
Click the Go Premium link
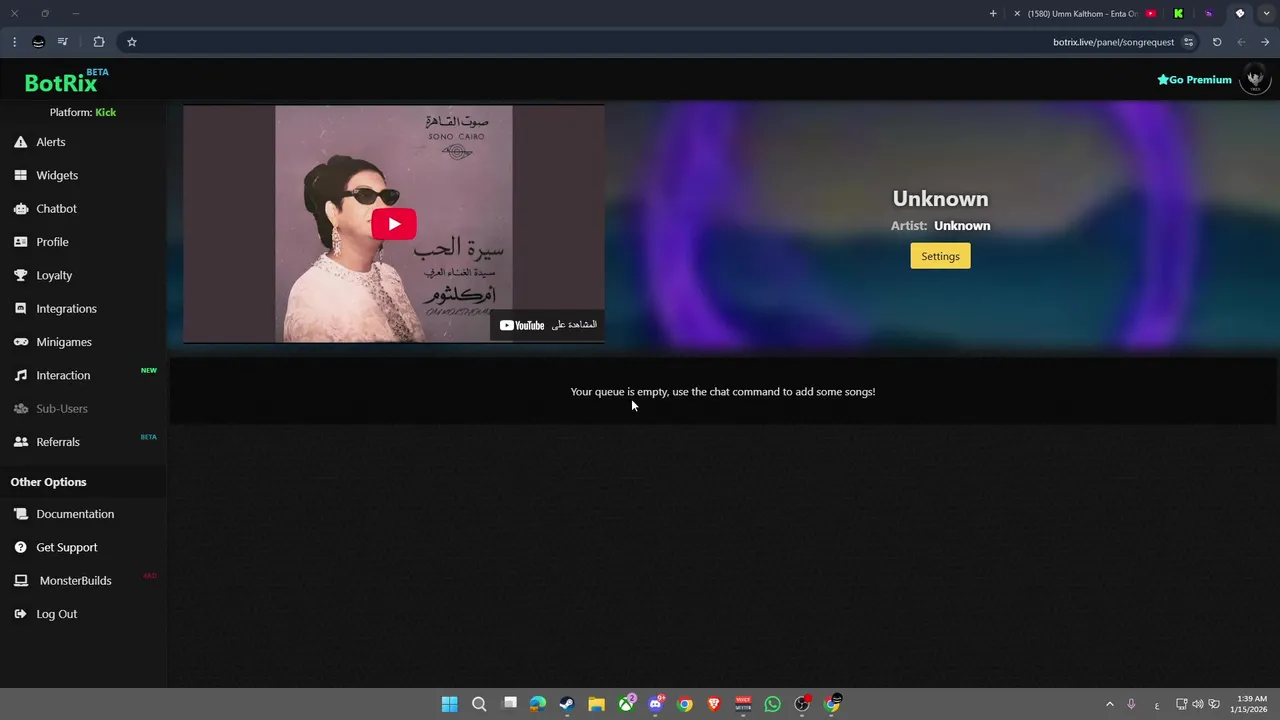point(1194,80)
